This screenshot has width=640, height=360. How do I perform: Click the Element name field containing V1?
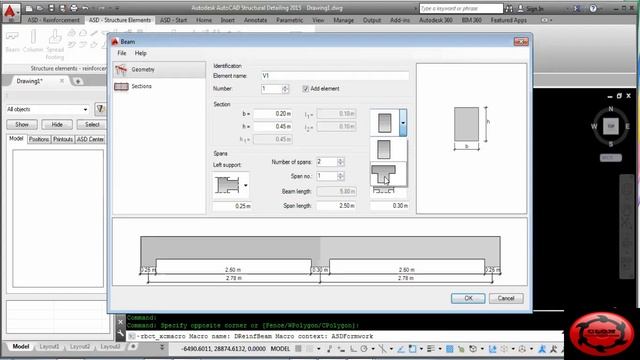pos(335,76)
